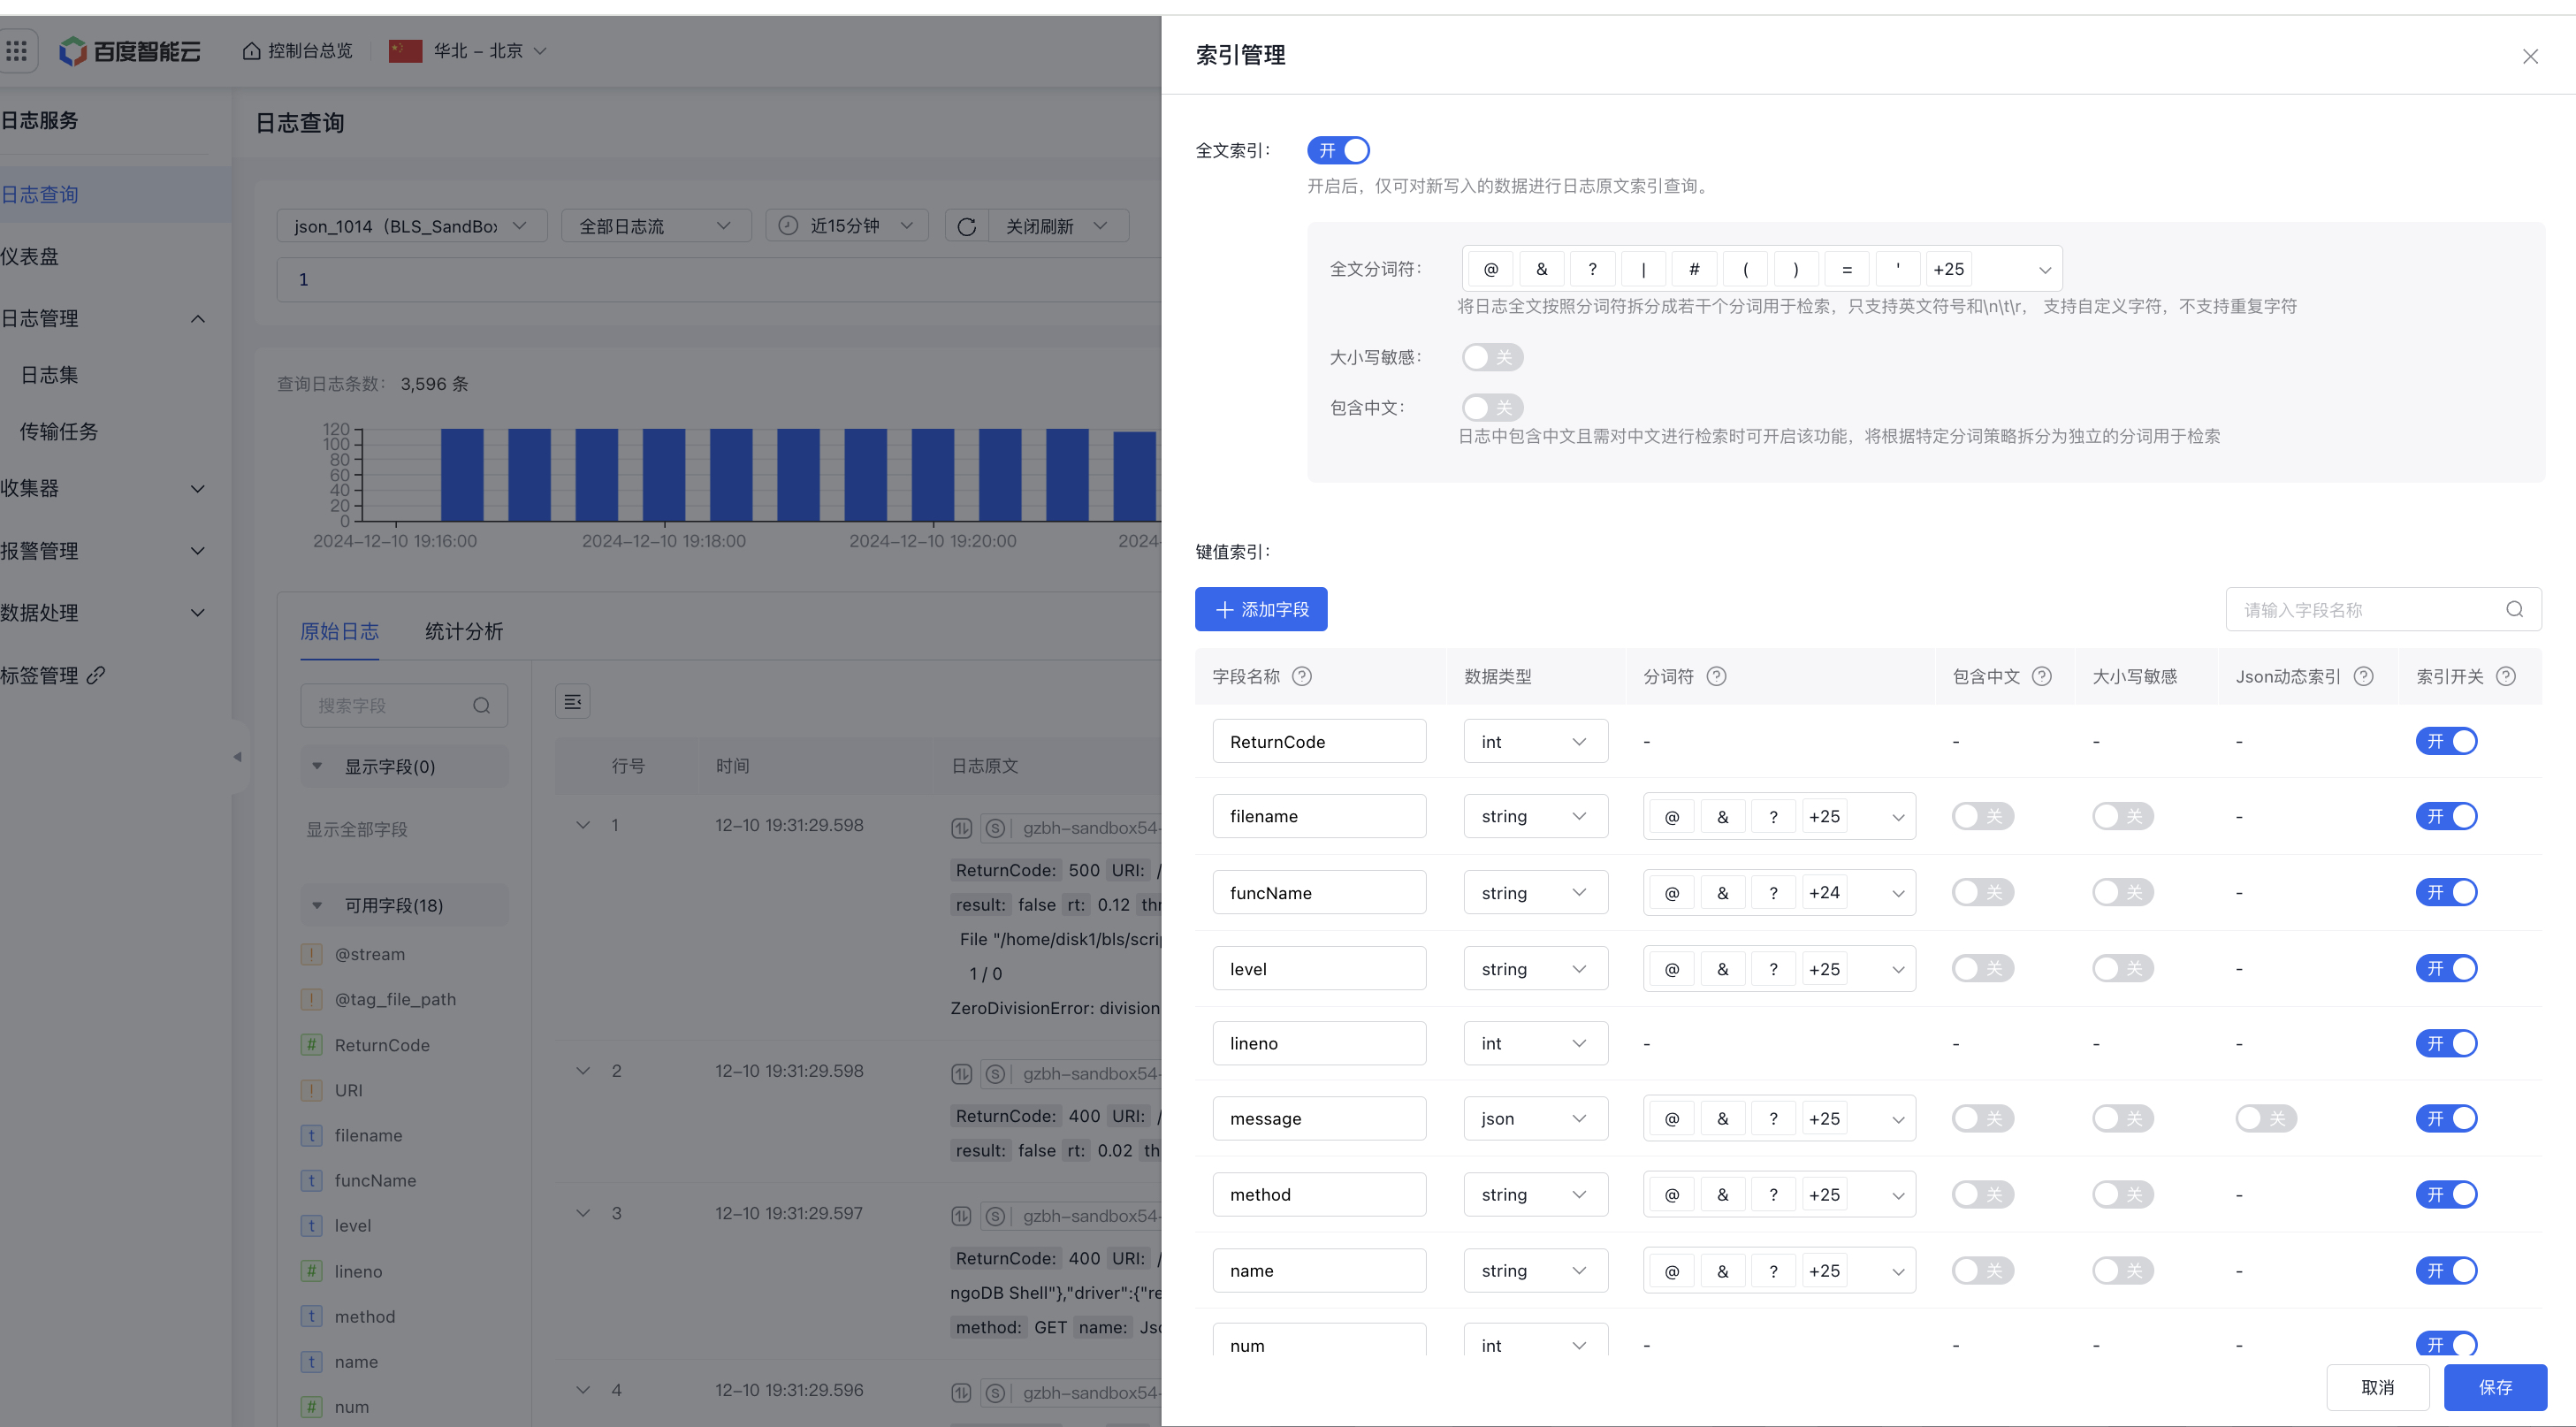The image size is (2576, 1427).
Task: Click the lineno field name input
Action: click(1320, 1044)
